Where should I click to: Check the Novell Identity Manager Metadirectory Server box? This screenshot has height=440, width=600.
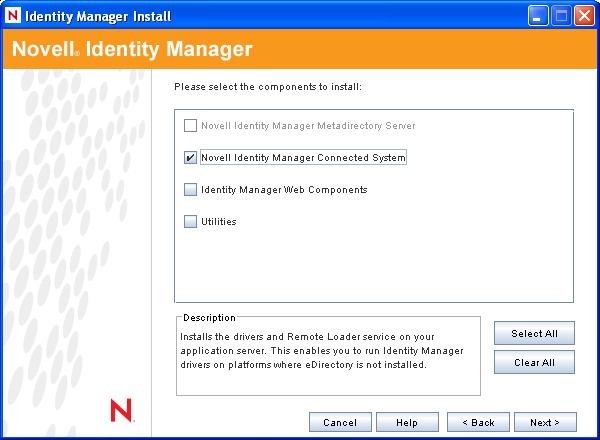190,125
